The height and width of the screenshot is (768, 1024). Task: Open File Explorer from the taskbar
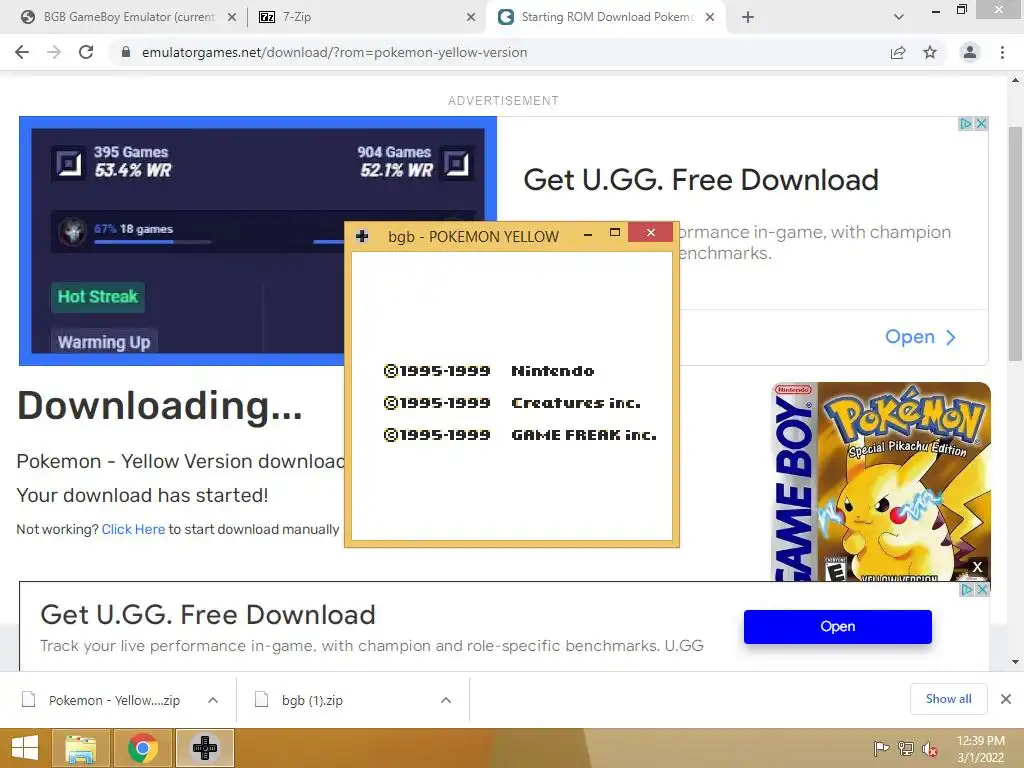(80, 748)
